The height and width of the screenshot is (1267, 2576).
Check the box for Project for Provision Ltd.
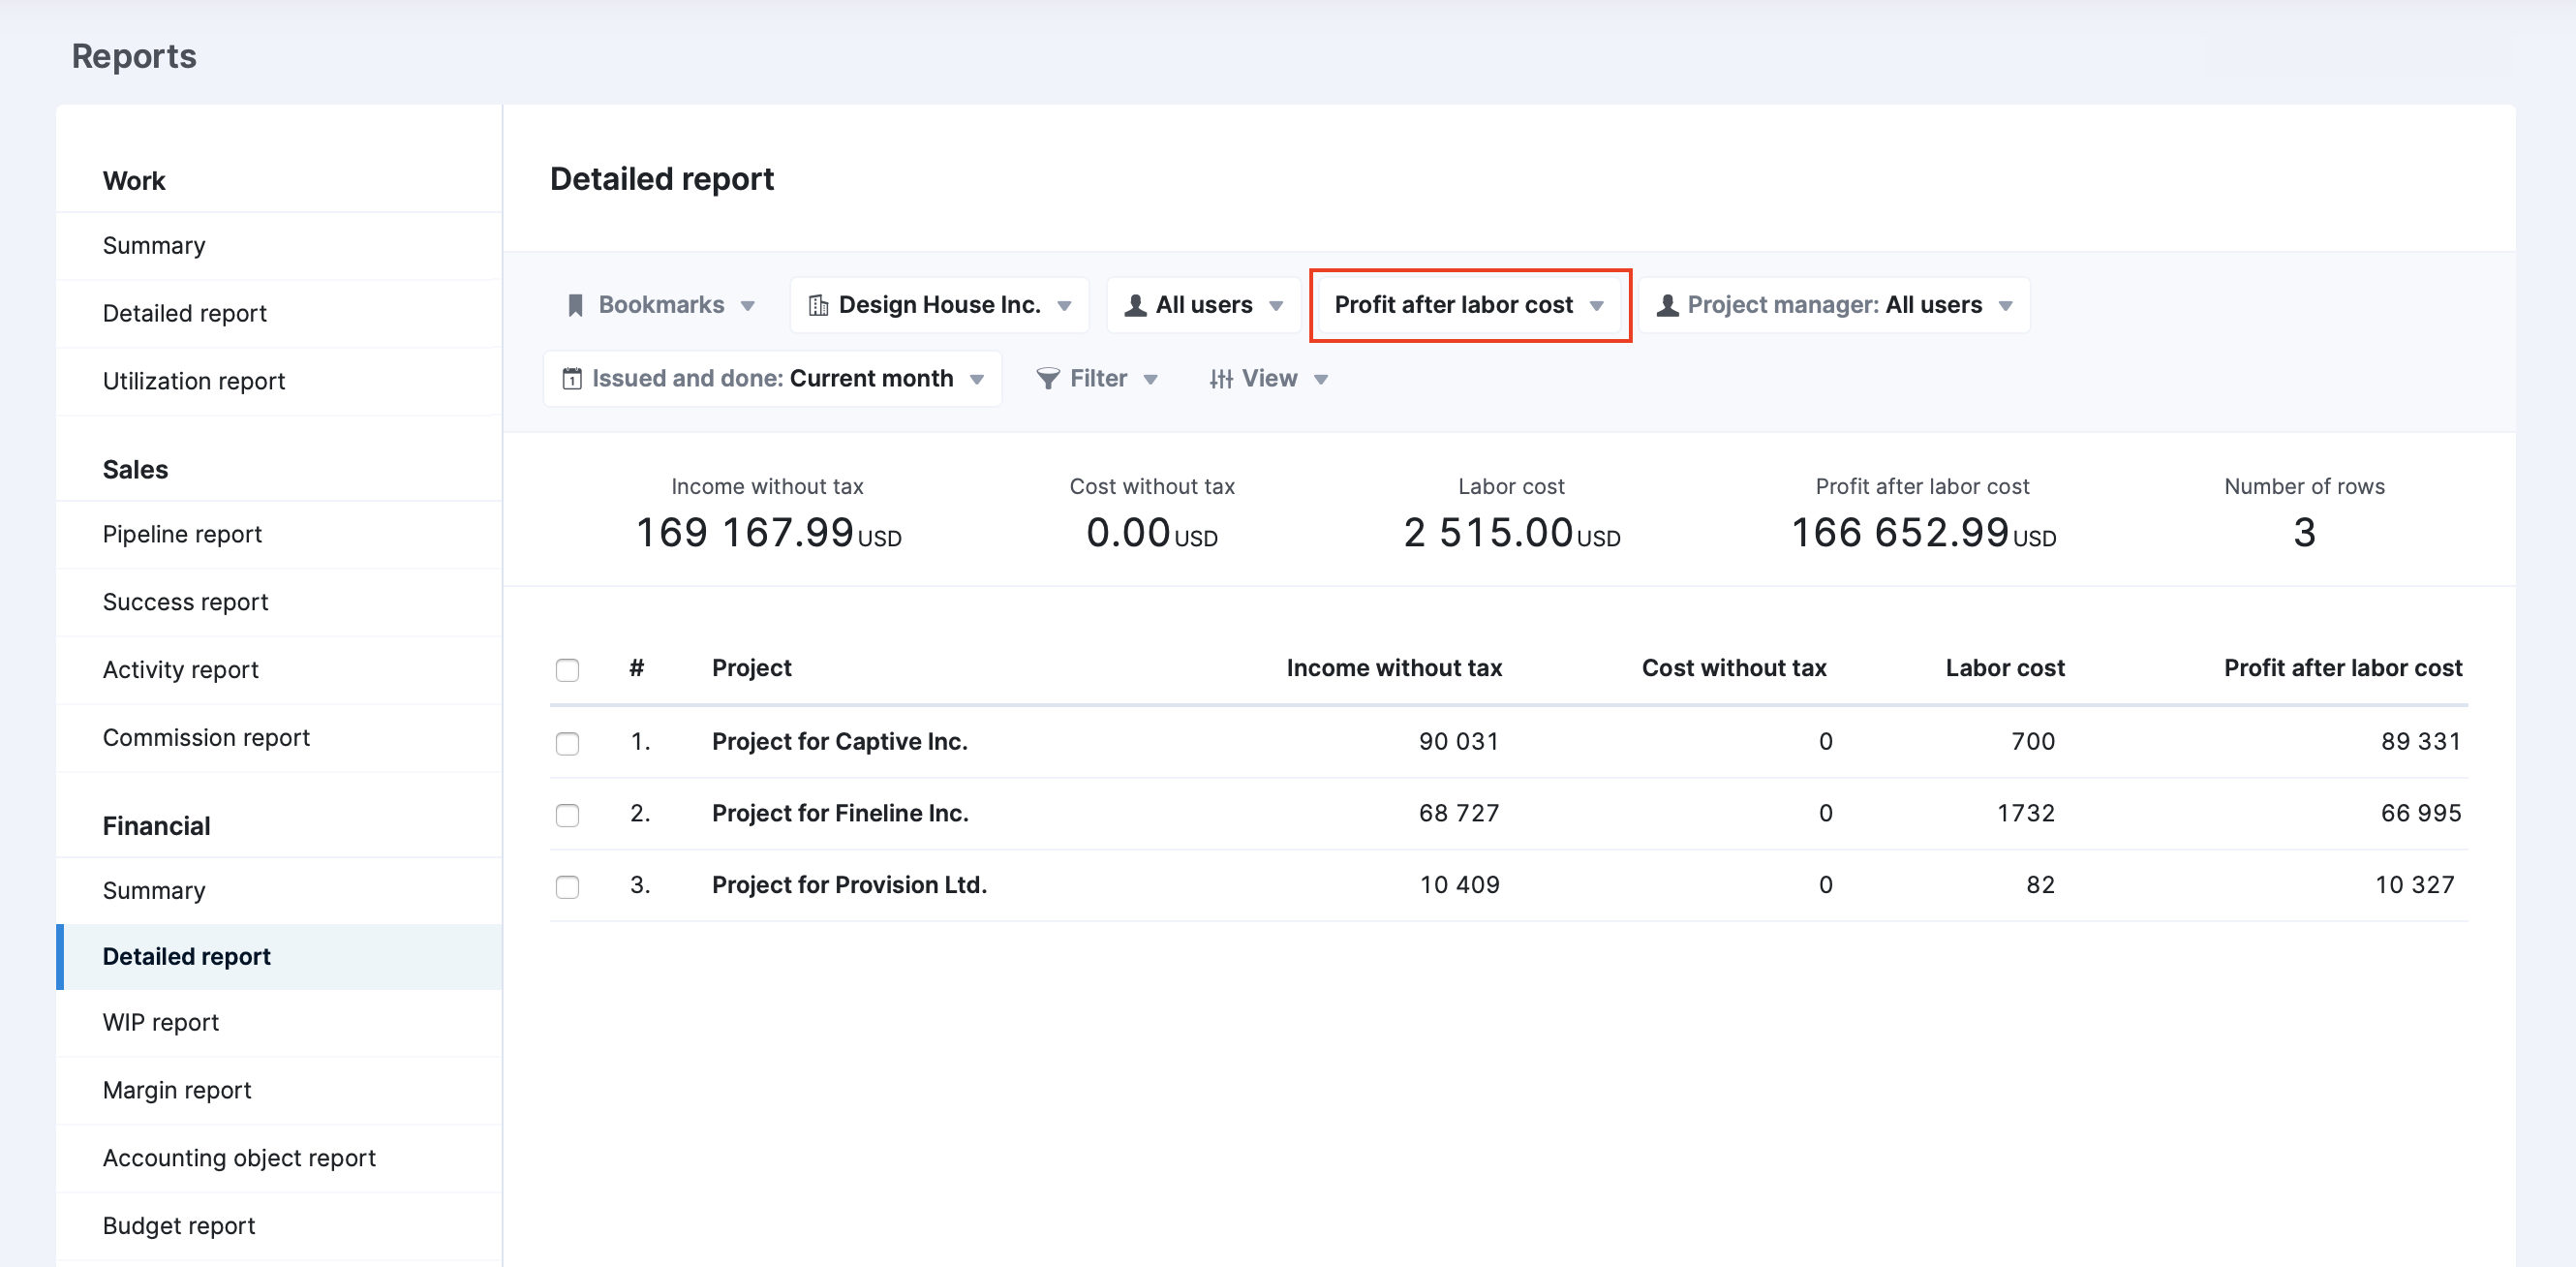(567, 887)
